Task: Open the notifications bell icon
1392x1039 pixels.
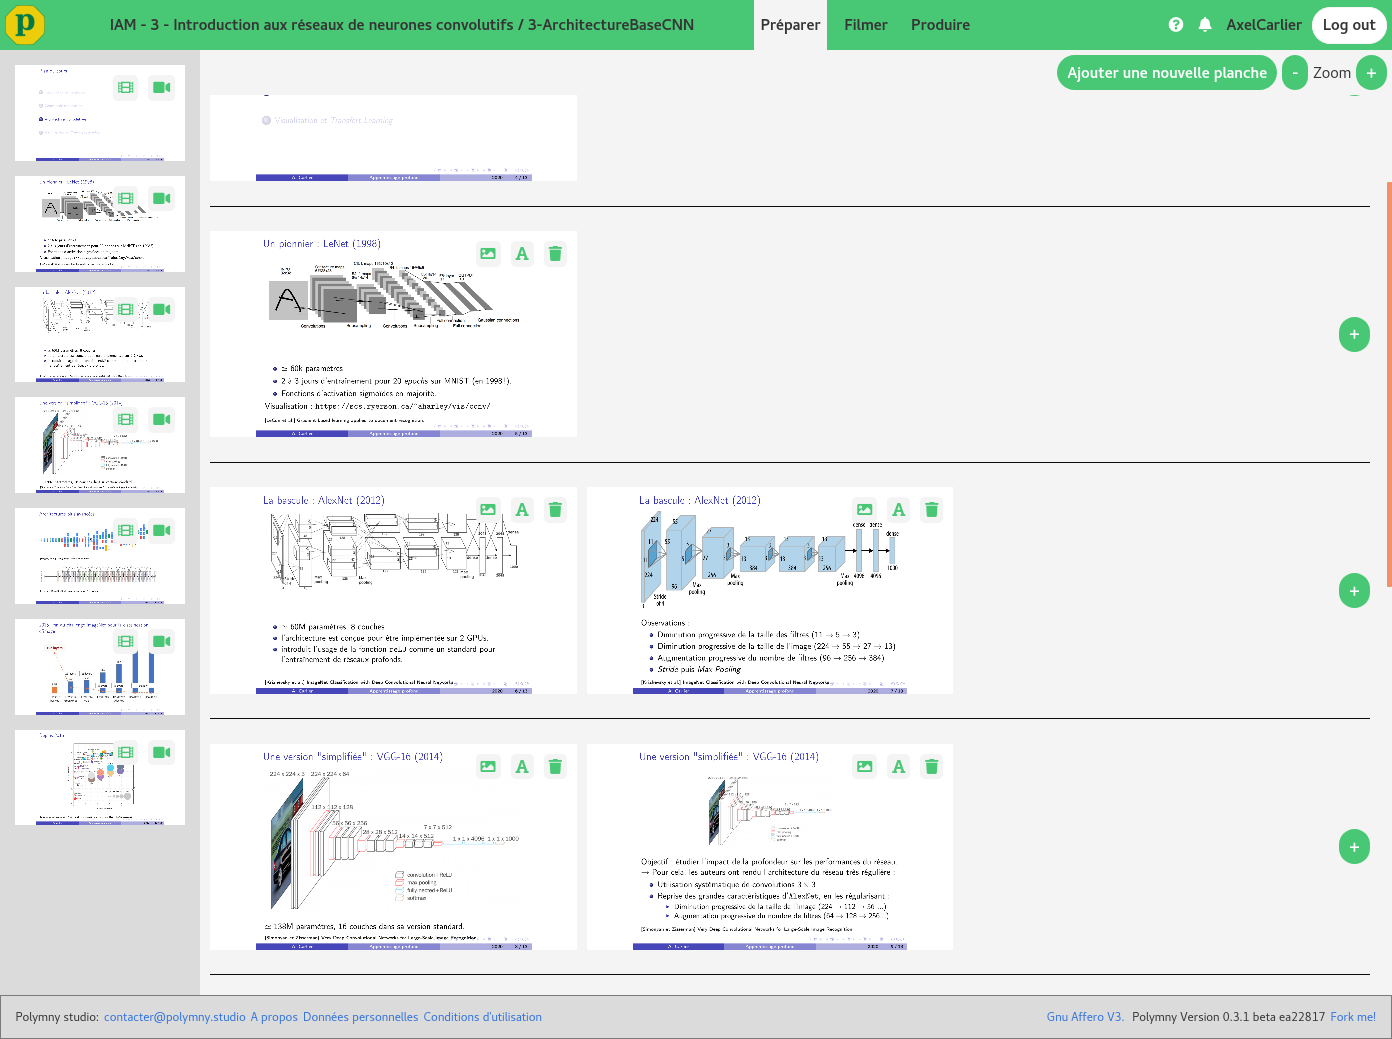Action: (x=1205, y=25)
